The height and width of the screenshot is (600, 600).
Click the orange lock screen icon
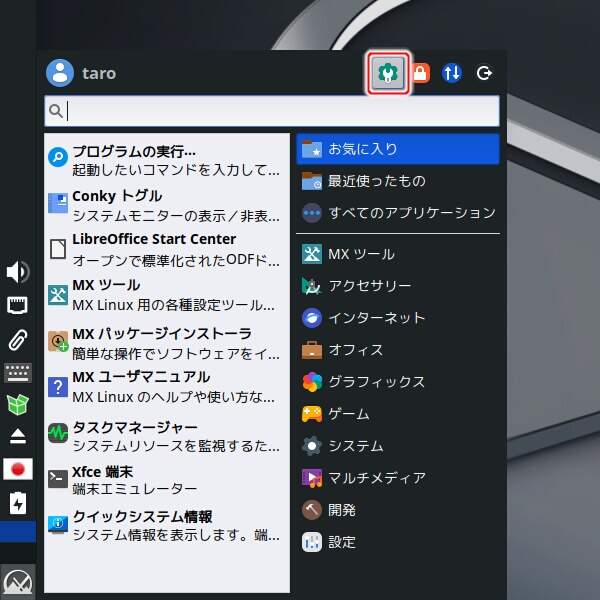point(420,74)
